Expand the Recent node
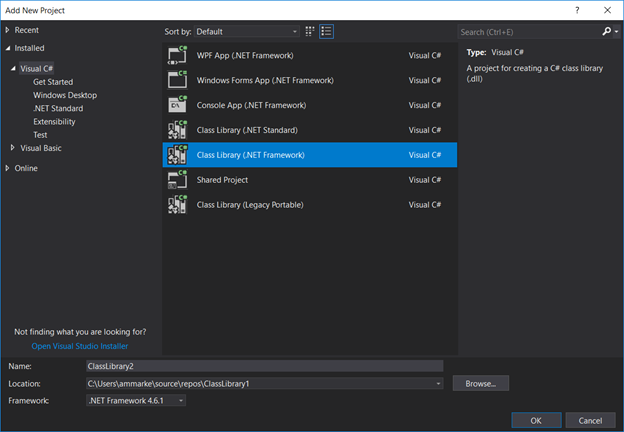The width and height of the screenshot is (624, 432). [x=8, y=30]
